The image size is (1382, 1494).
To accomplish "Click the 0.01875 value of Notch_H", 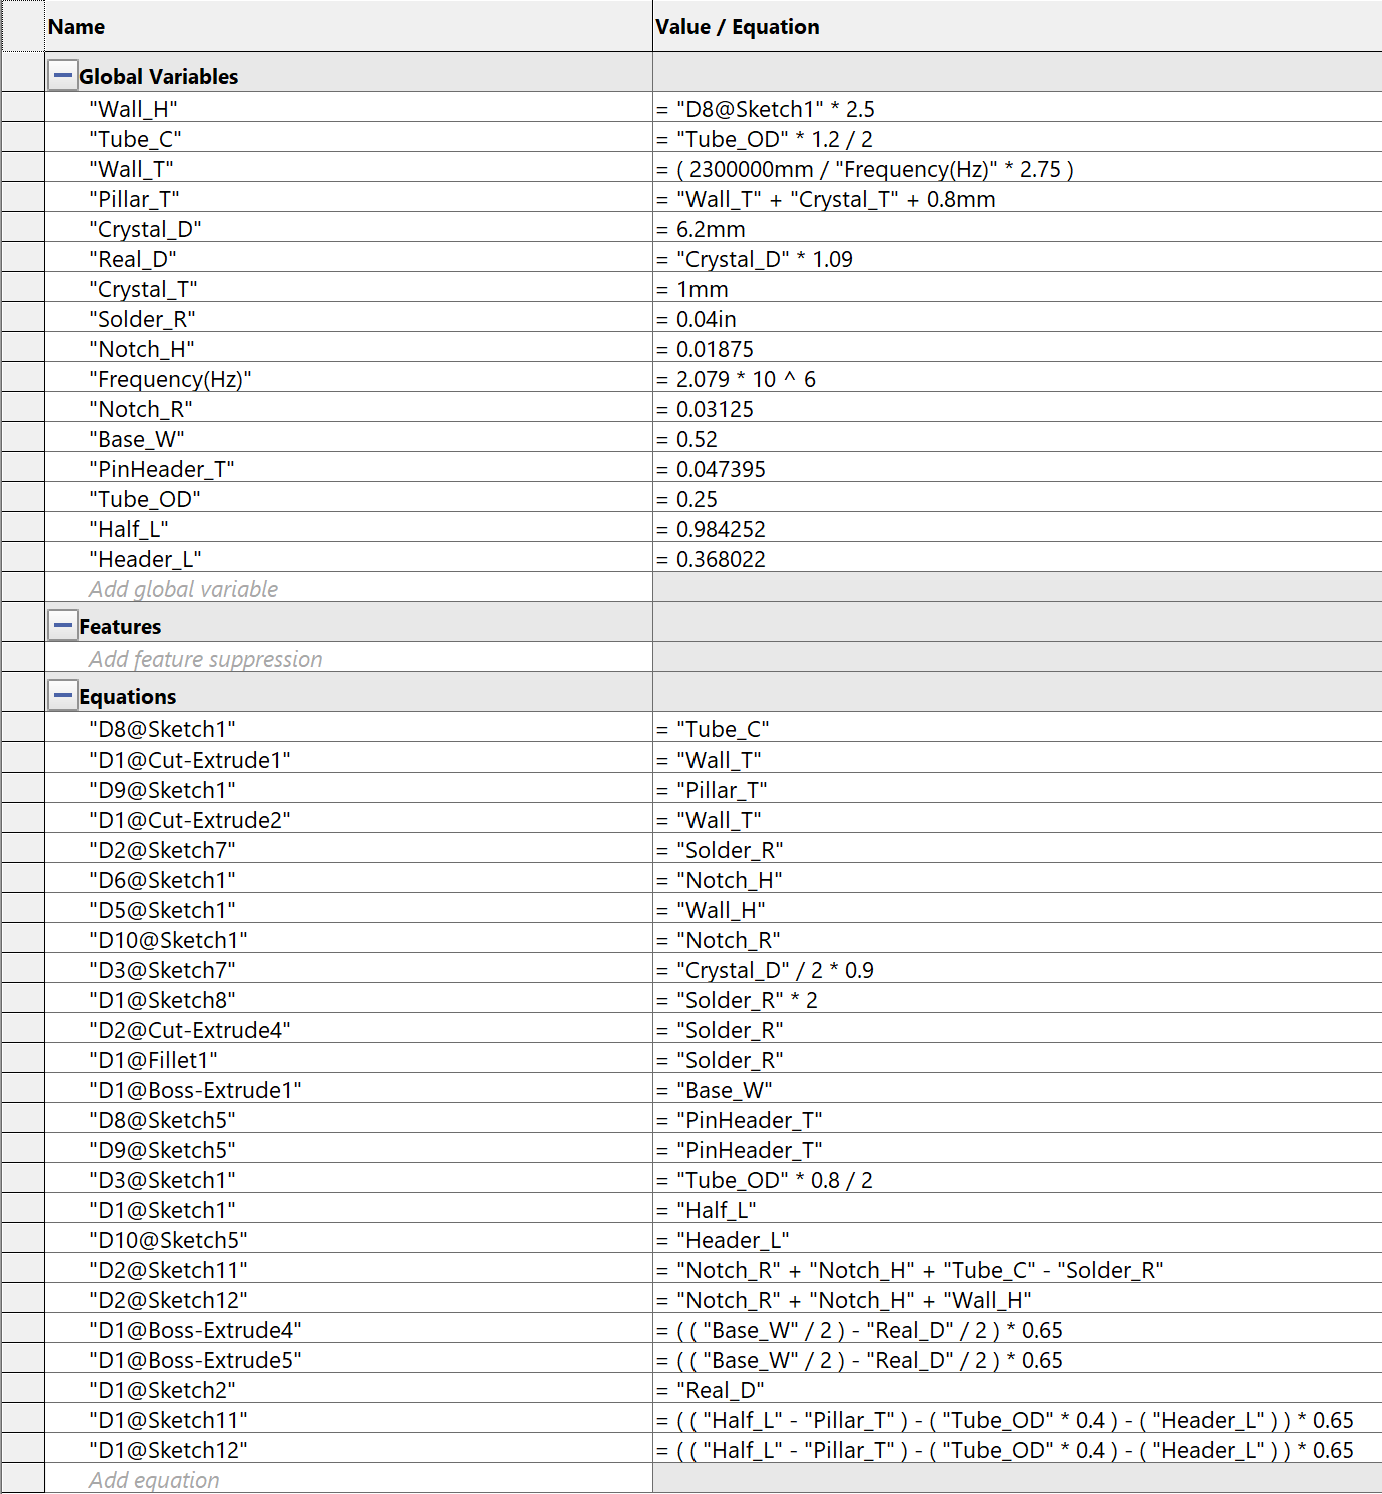I will coord(1017,349).
